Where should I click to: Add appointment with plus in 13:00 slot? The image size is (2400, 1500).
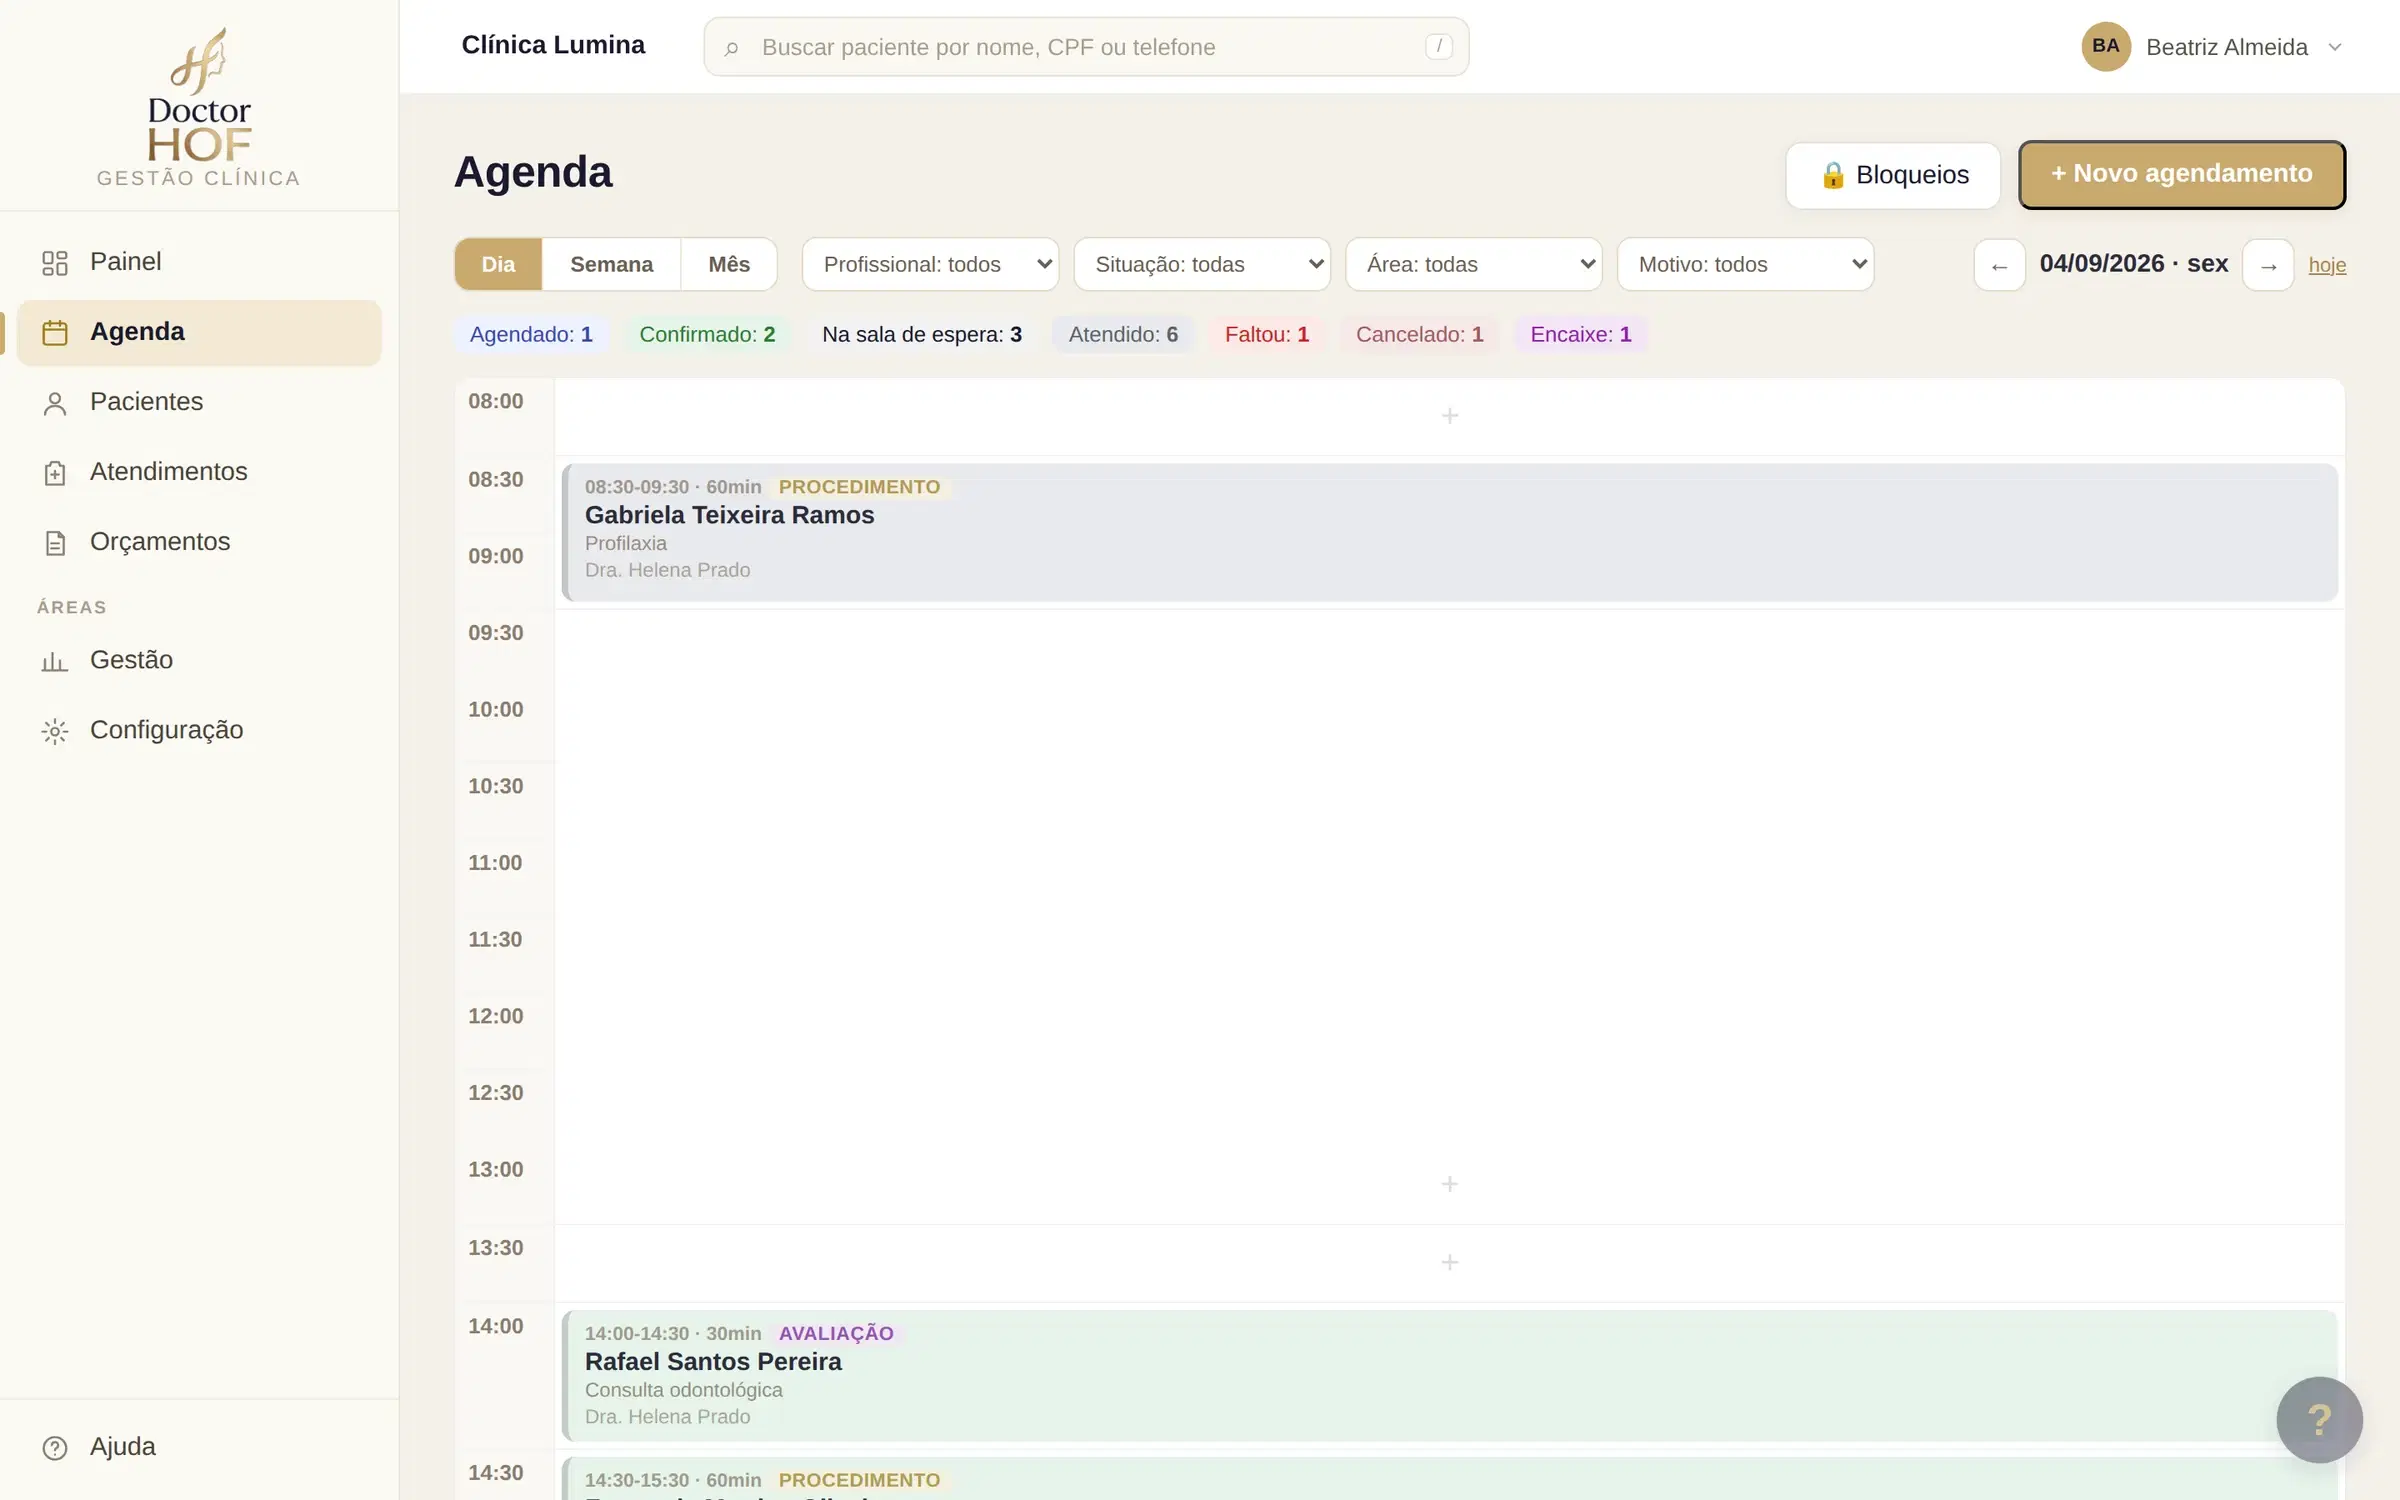tap(1449, 1183)
